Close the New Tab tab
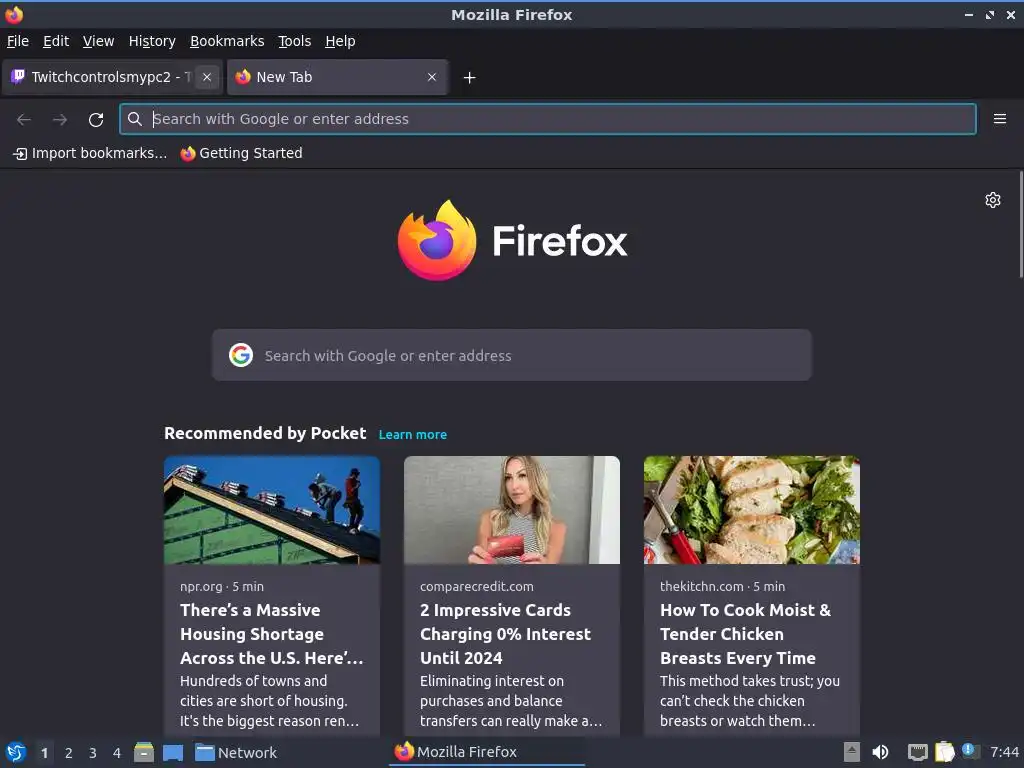The height and width of the screenshot is (768, 1024). tap(432, 77)
